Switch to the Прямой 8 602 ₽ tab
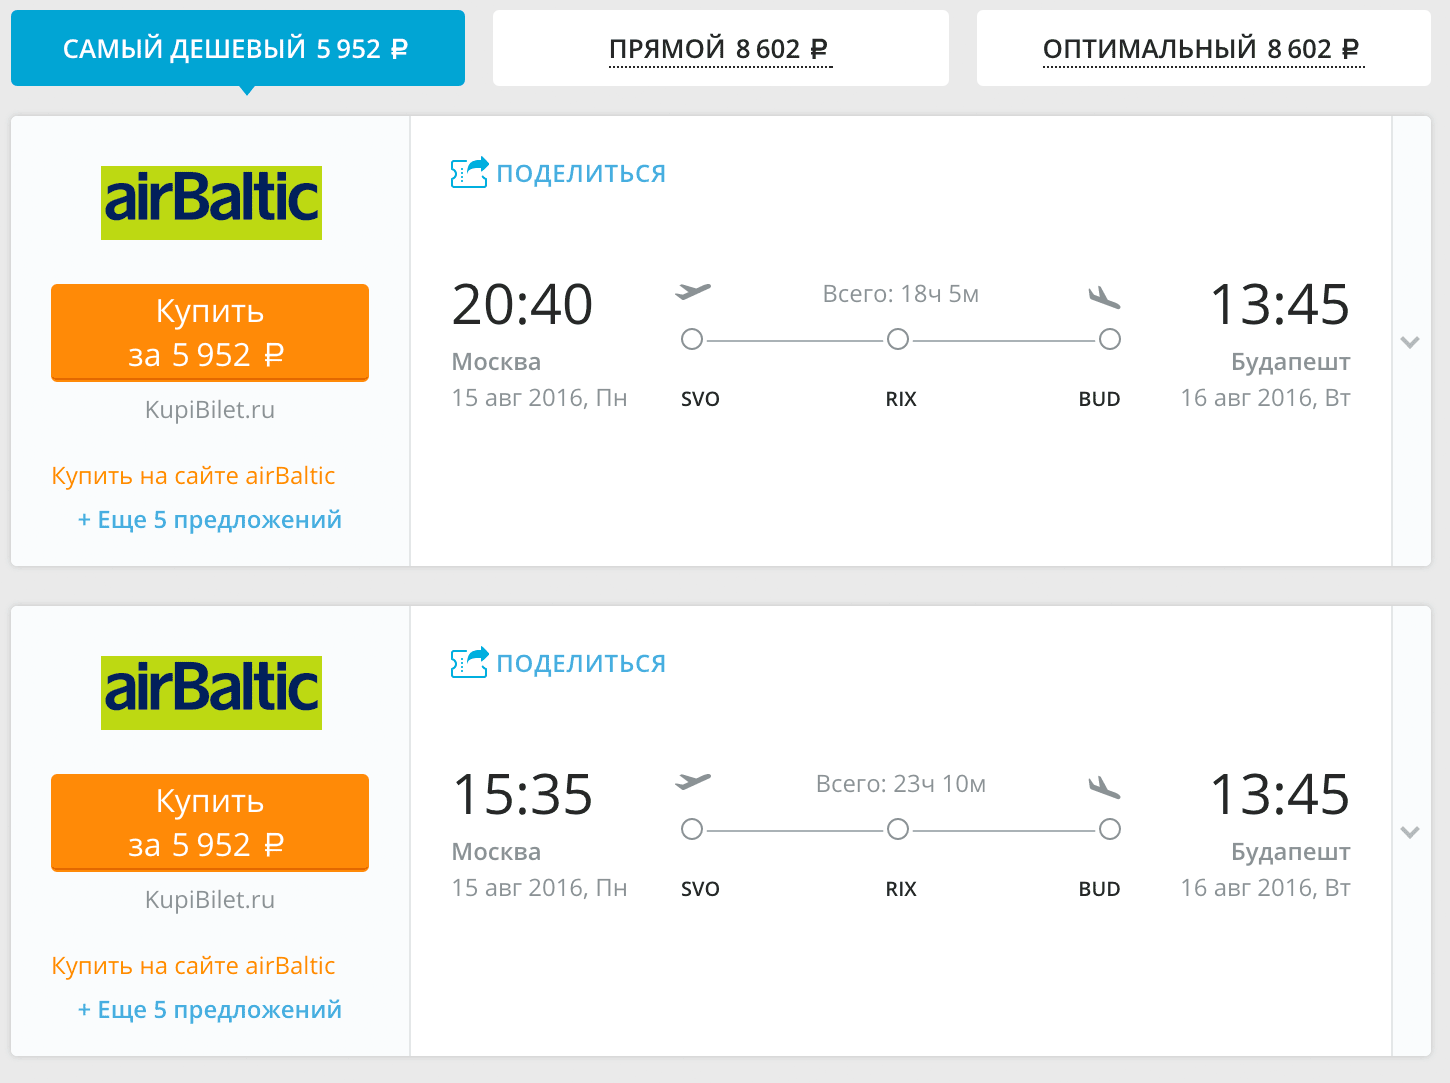The image size is (1450, 1083). (x=720, y=49)
